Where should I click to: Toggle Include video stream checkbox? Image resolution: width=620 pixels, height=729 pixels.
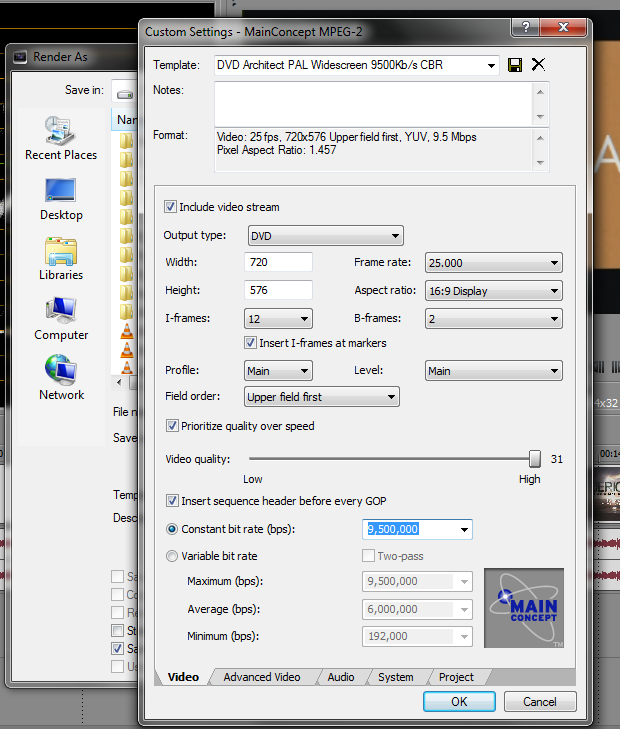point(171,206)
